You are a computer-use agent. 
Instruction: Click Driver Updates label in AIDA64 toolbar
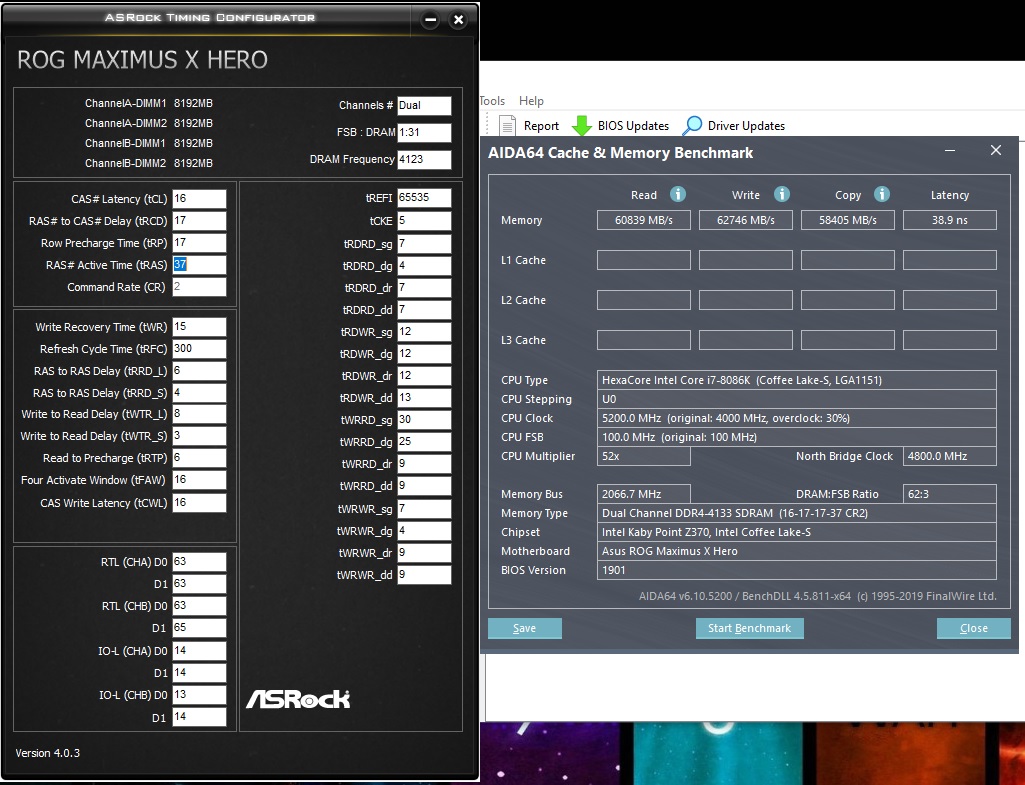point(747,125)
